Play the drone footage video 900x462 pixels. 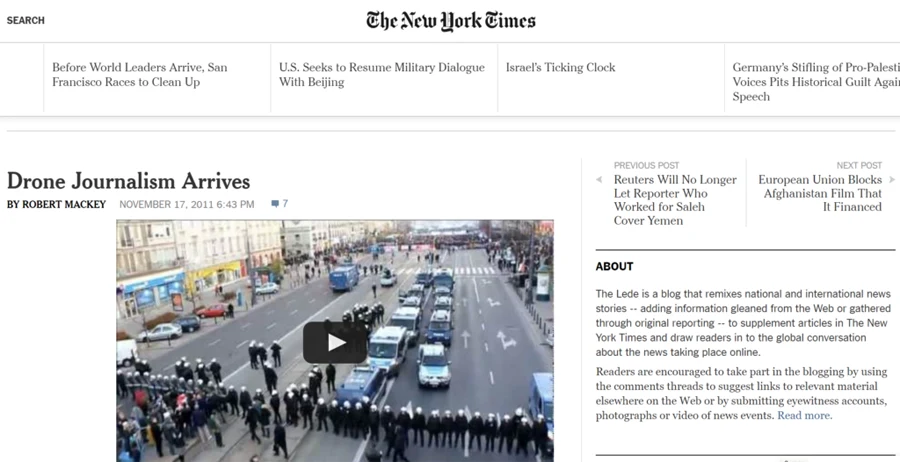[335, 343]
